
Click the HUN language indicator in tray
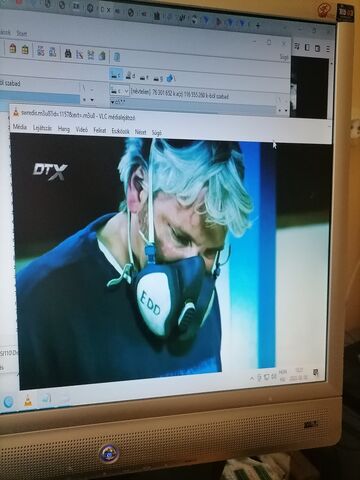(x=283, y=375)
